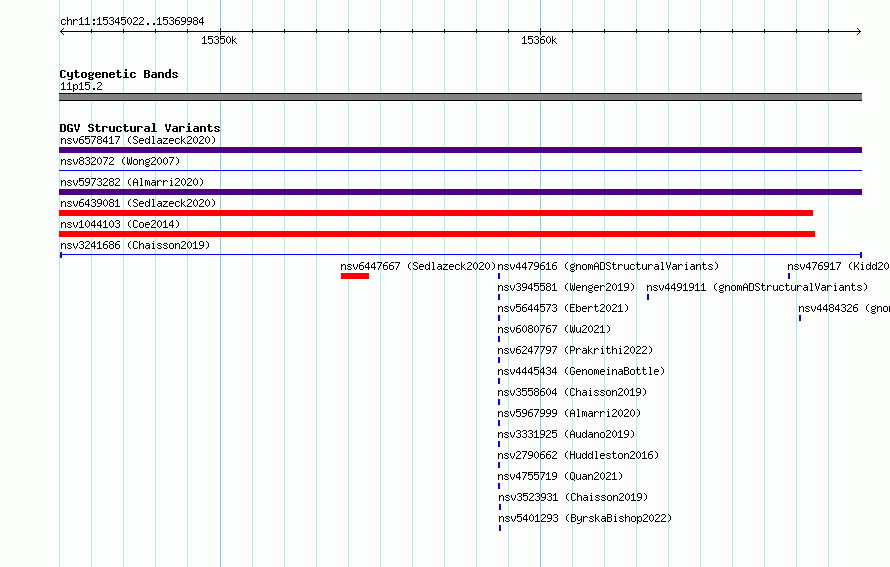The height and width of the screenshot is (567, 890).
Task: Open the nsv4491911 gnomADStructuralVariants label
Action: pos(757,287)
